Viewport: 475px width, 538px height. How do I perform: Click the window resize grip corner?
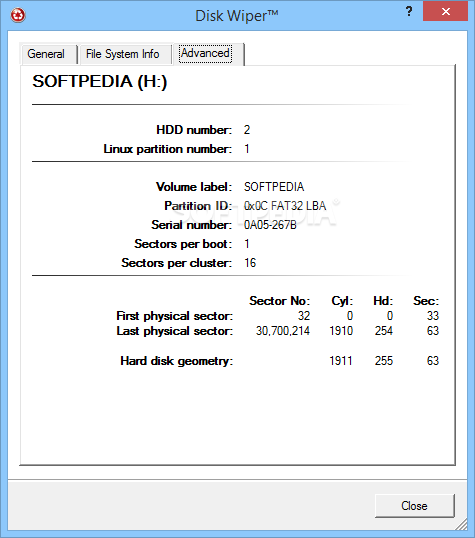pyautogui.click(x=462, y=525)
